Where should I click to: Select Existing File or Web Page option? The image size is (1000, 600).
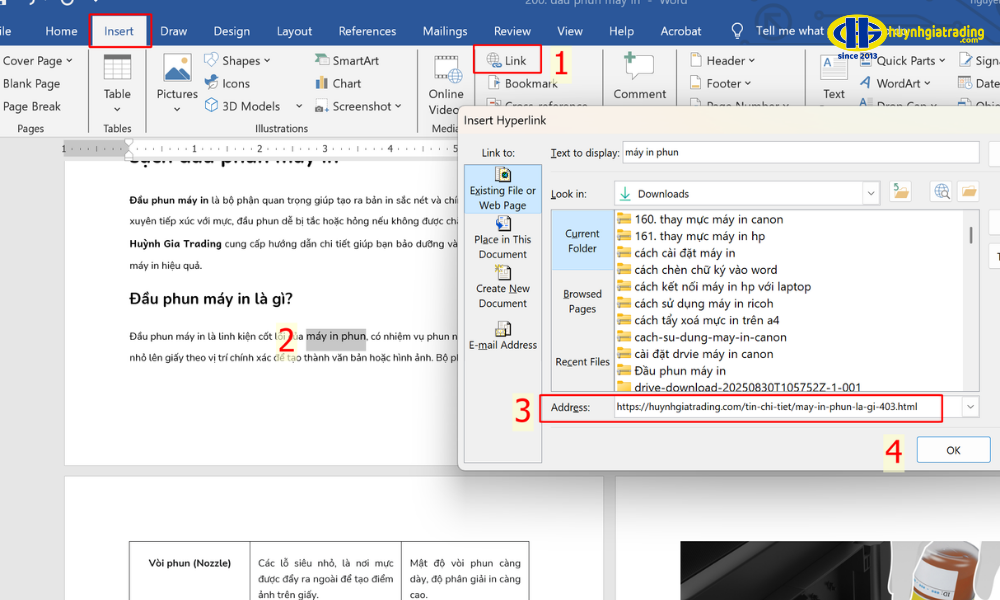[503, 189]
